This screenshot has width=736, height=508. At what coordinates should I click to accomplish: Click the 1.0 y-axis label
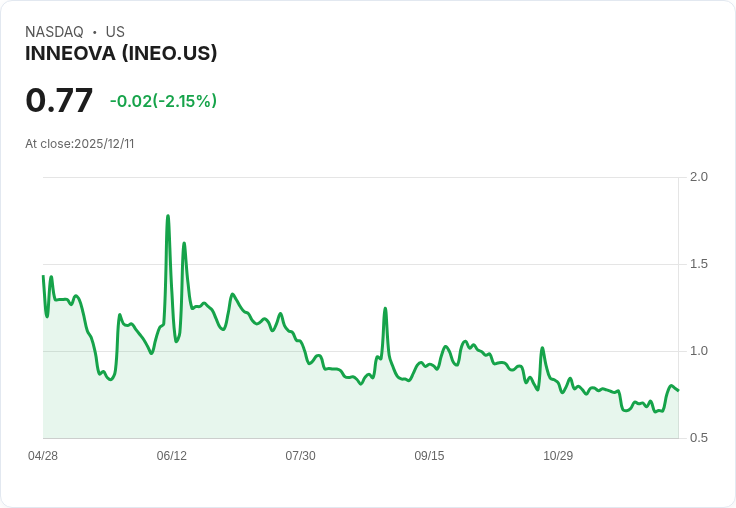point(699,351)
